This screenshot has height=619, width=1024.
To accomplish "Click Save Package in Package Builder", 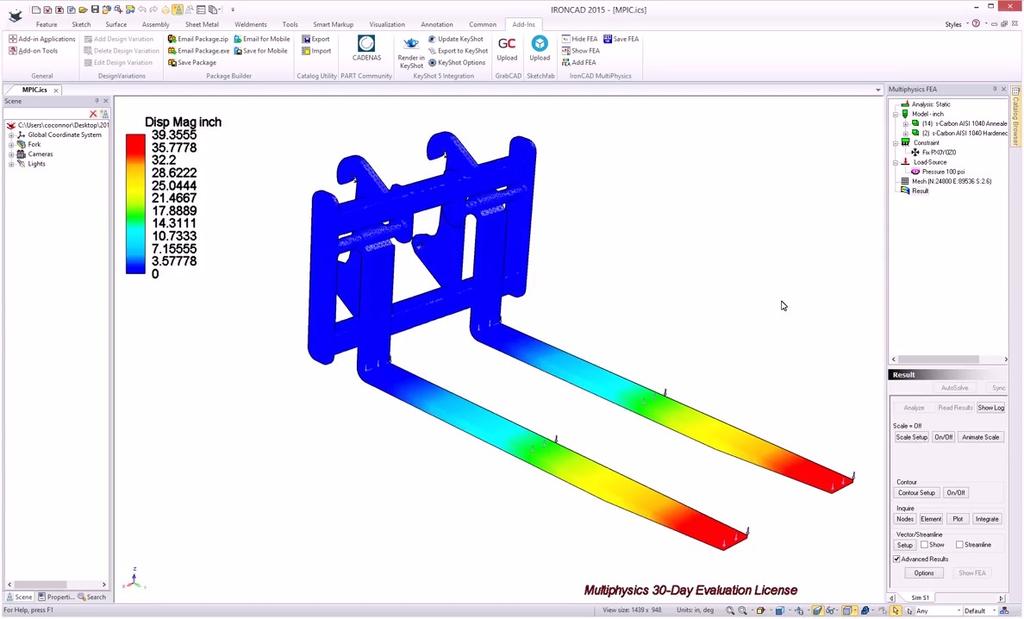I will tap(192, 63).
